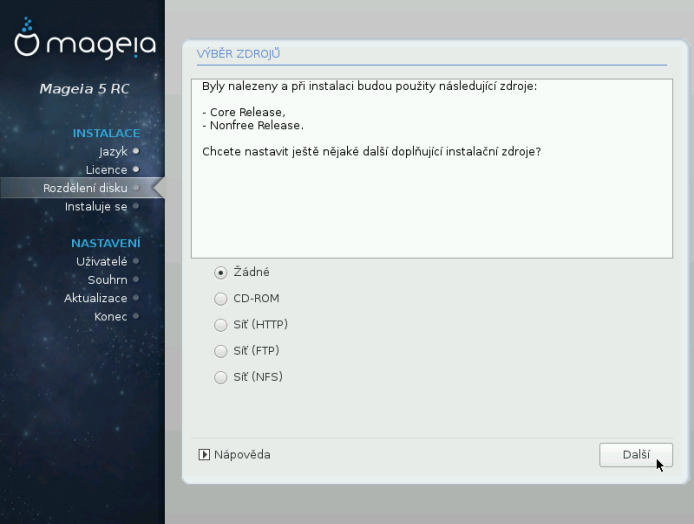The width and height of the screenshot is (694, 524).
Task: Click the Mageia 5 RC title
Action: (x=84, y=89)
